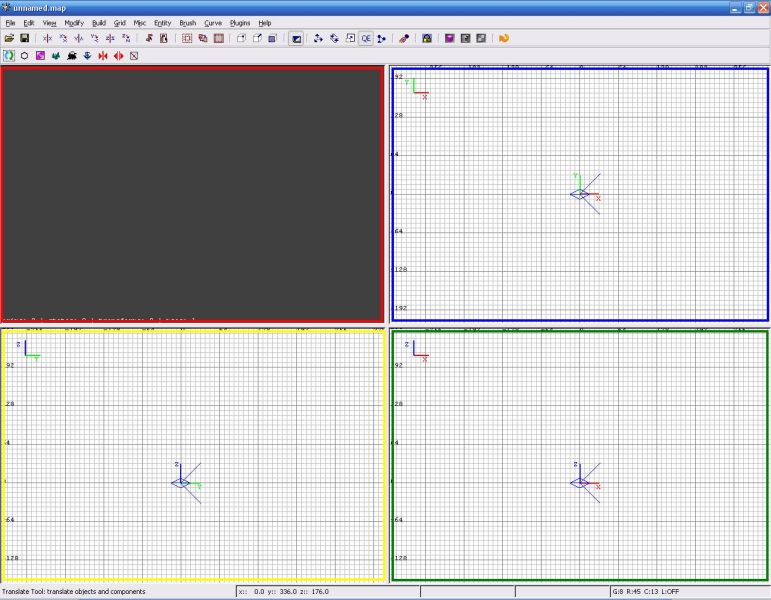Toggle the yellow texture lock icon
Screen dimensions: 771x600
(x=427, y=38)
